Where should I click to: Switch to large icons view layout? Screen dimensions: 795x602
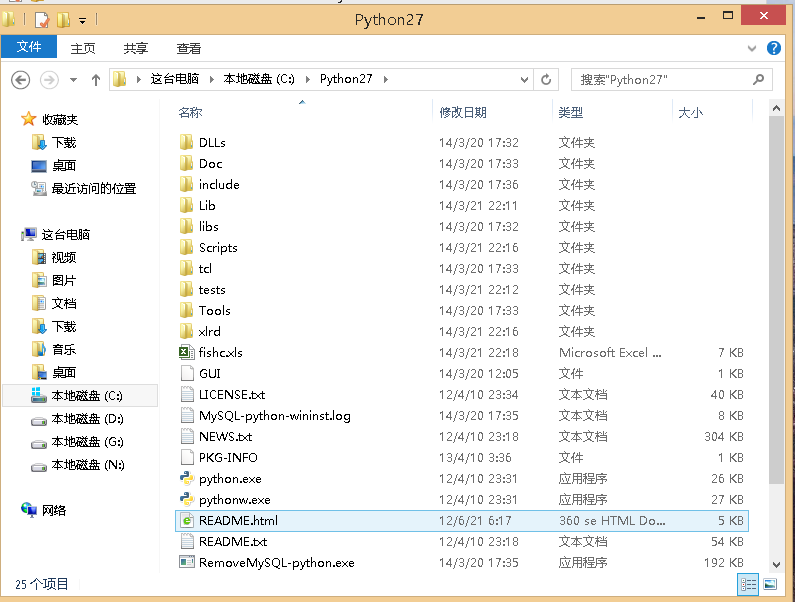point(771,584)
